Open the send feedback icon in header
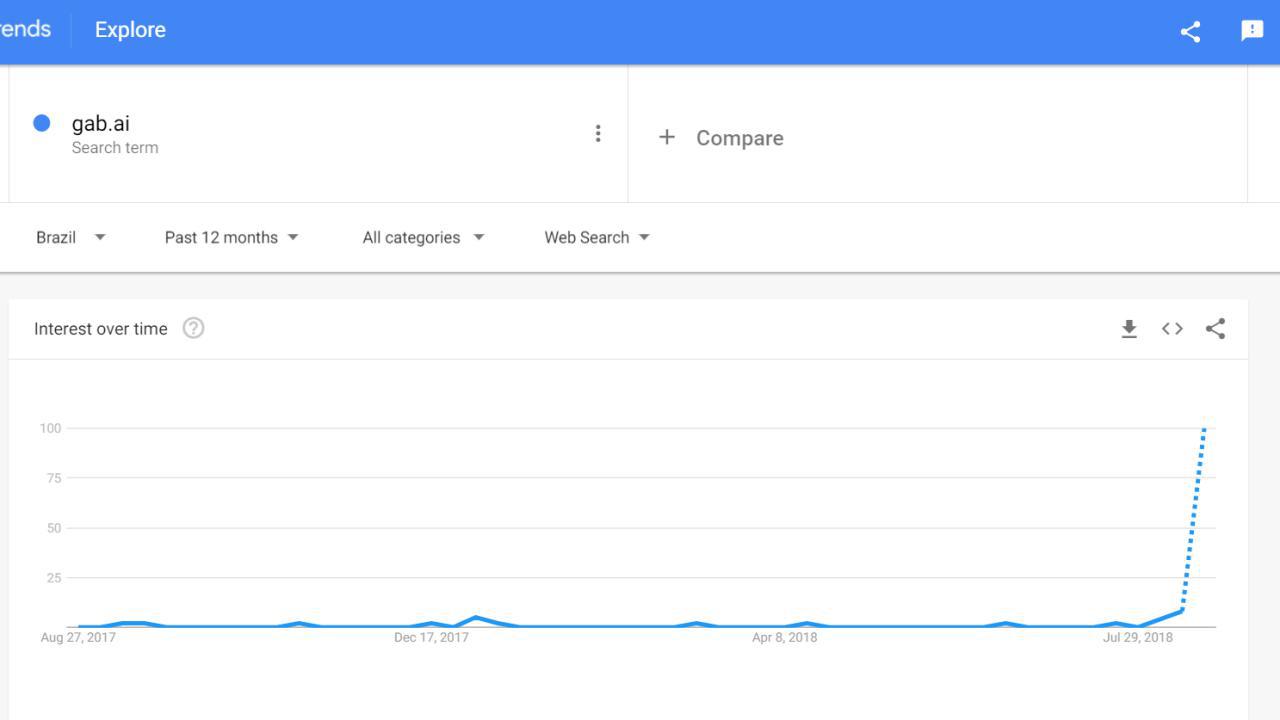This screenshot has height=720, width=1280. tap(1252, 31)
